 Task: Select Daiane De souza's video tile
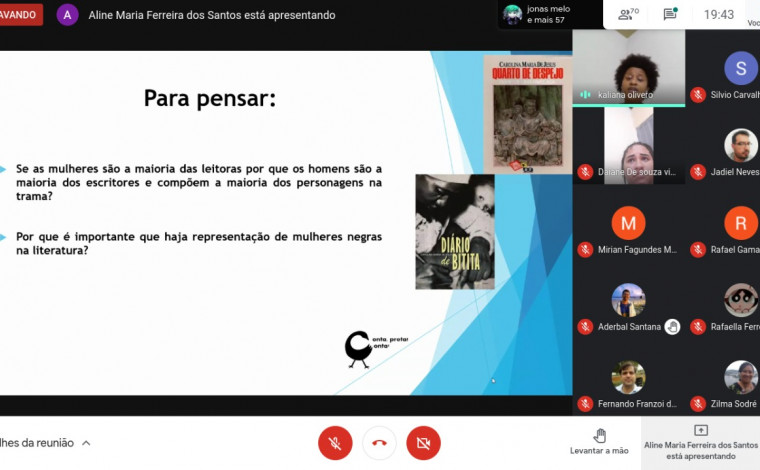tap(628, 145)
